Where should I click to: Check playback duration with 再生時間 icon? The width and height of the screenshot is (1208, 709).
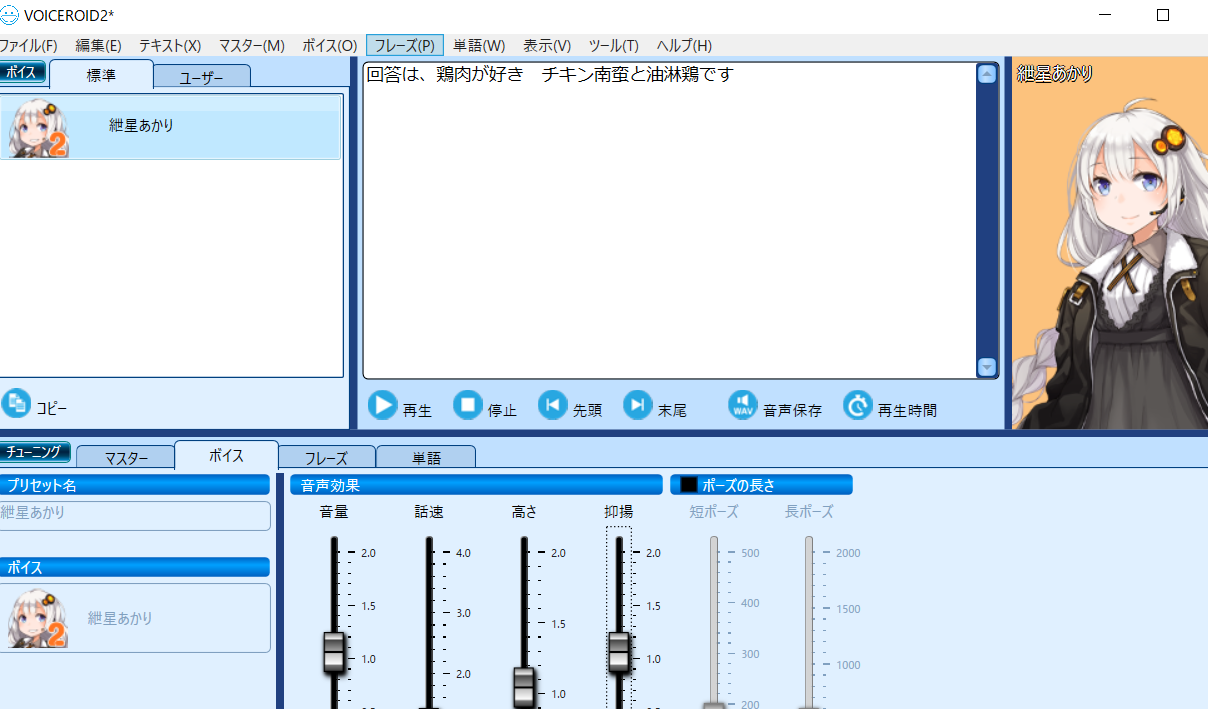[x=858, y=405]
